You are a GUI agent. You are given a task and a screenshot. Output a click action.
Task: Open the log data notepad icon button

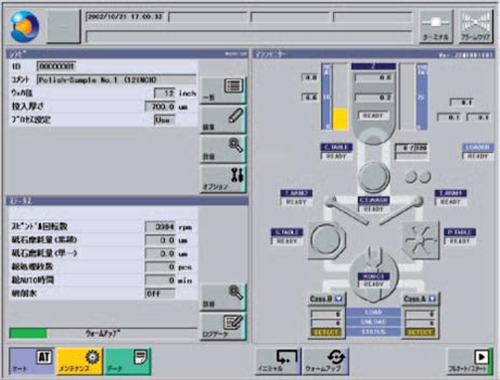[x=223, y=326]
